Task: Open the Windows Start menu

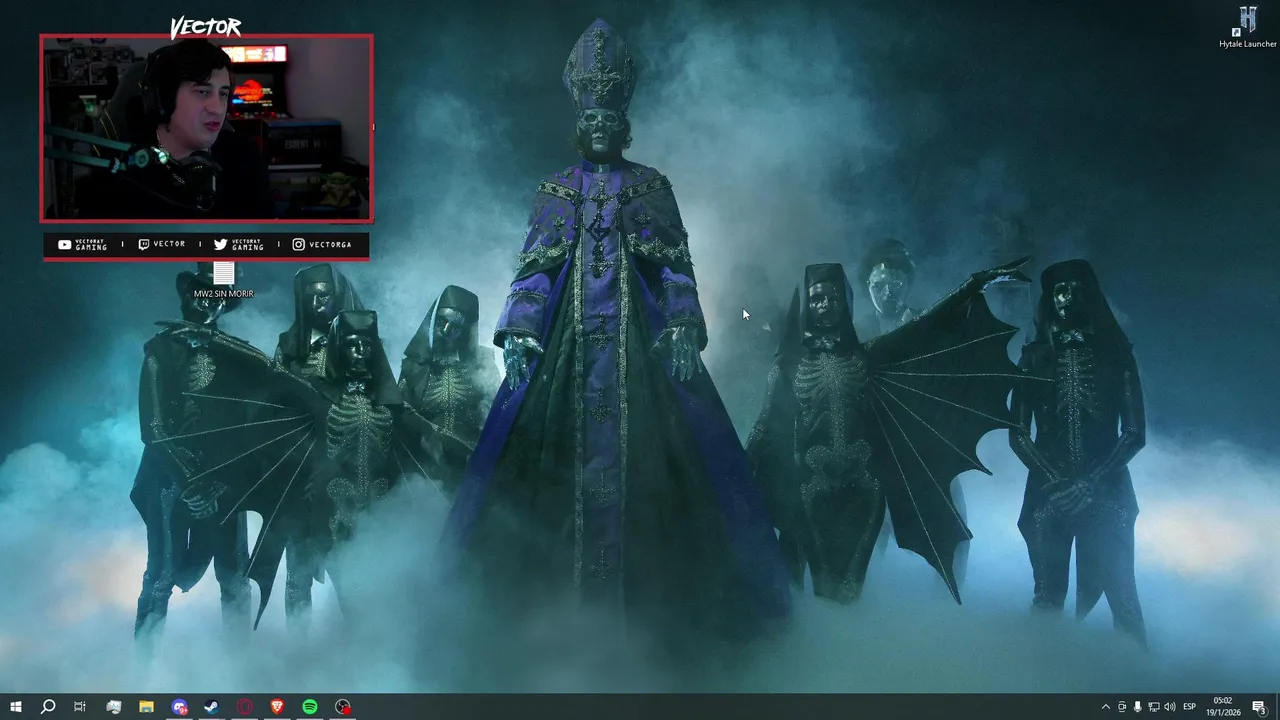Action: point(15,707)
